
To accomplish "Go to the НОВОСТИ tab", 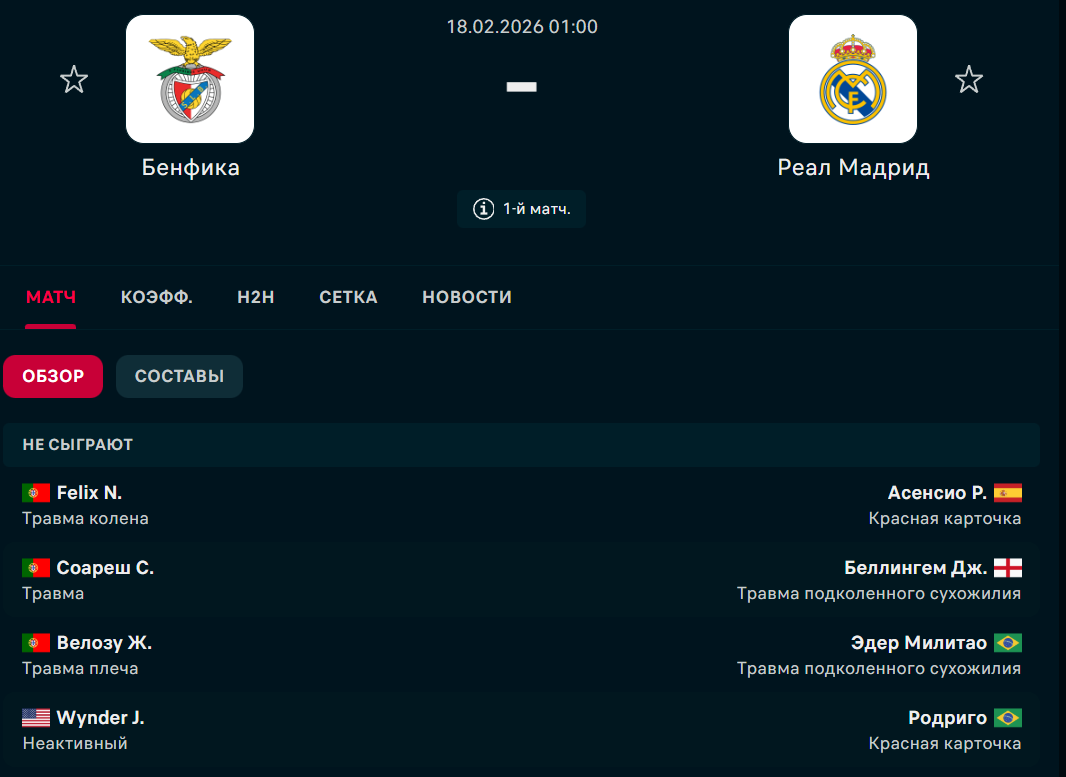I will [467, 297].
